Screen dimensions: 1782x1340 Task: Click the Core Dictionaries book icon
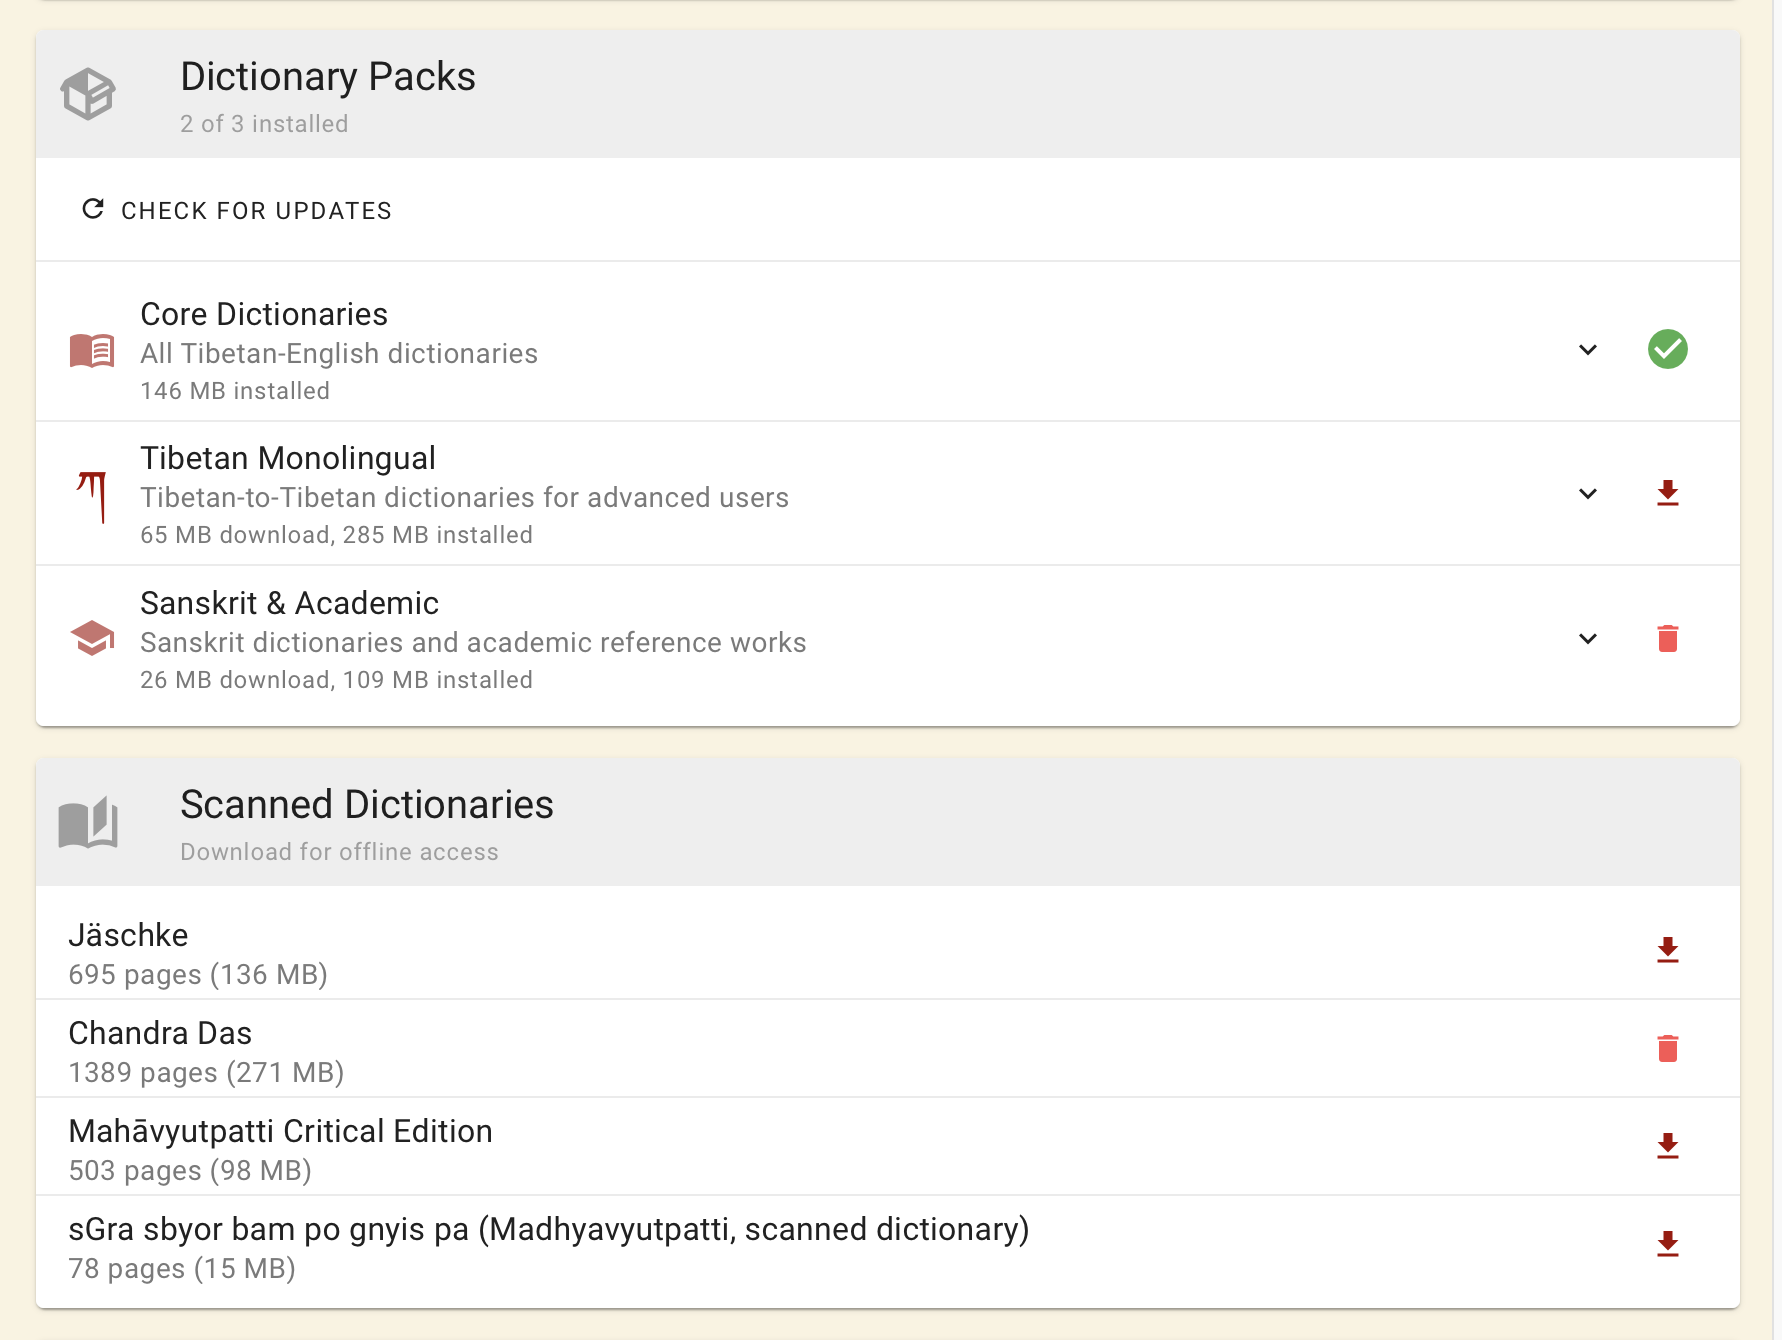(x=91, y=350)
